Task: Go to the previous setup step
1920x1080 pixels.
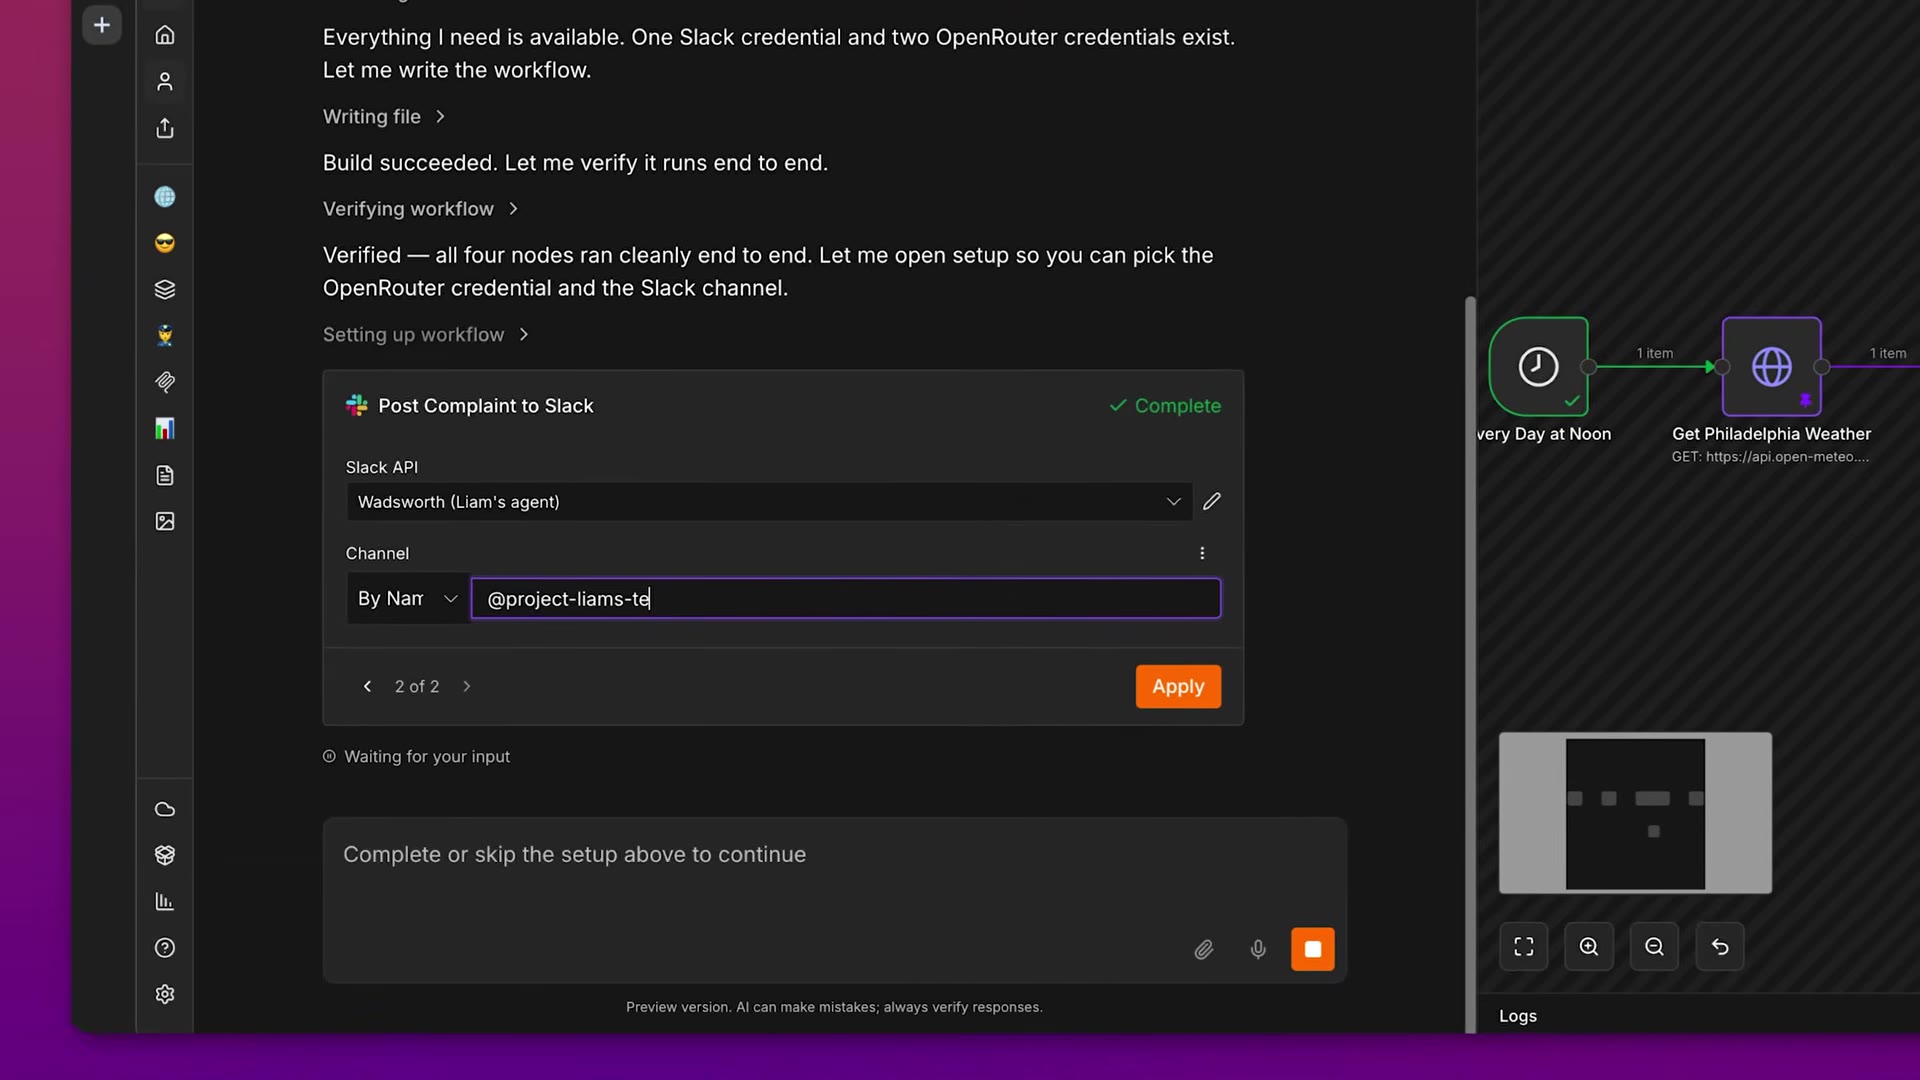Action: [x=367, y=686]
